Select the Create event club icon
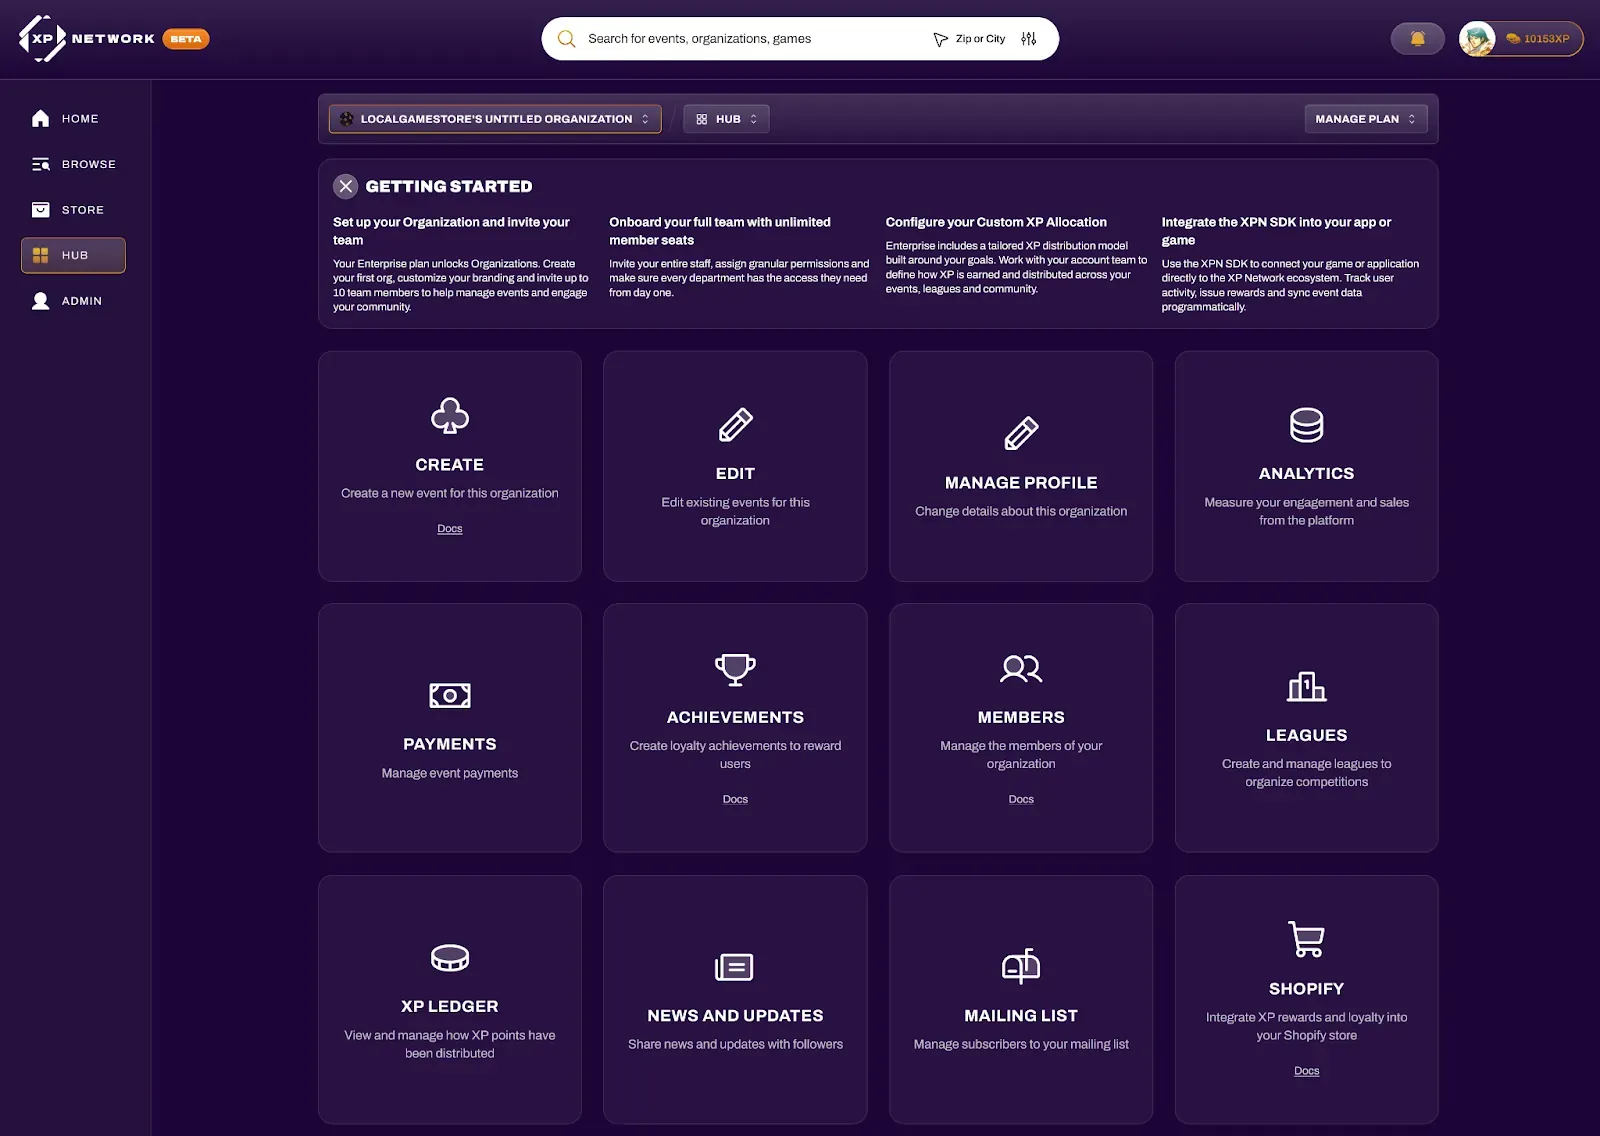The height and width of the screenshot is (1136, 1600). (x=449, y=418)
